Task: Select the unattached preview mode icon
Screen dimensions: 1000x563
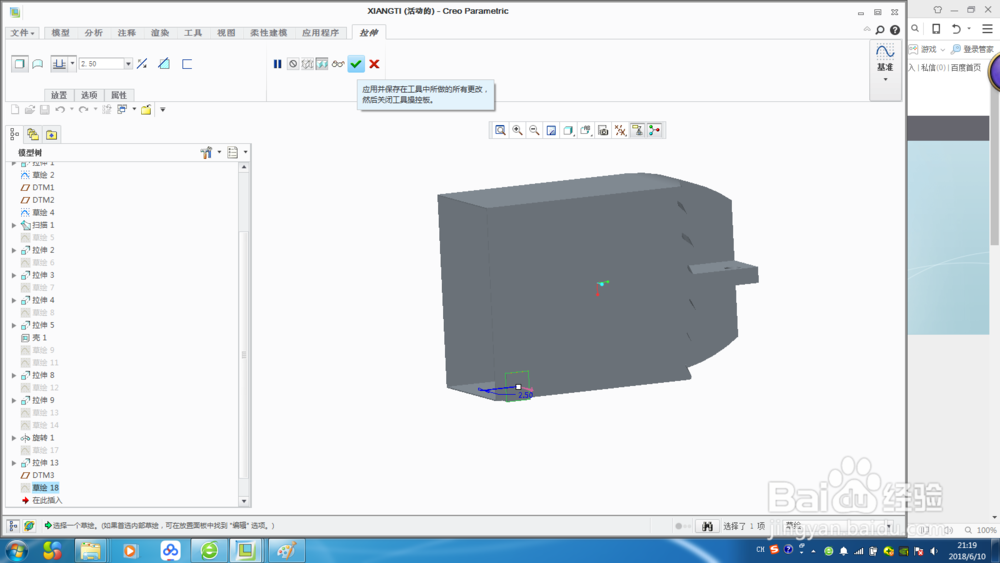Action: coord(307,64)
